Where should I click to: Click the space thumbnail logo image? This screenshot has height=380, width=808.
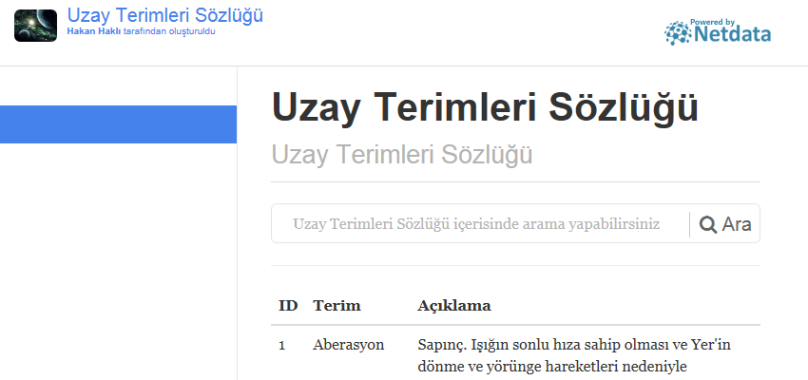point(36,25)
